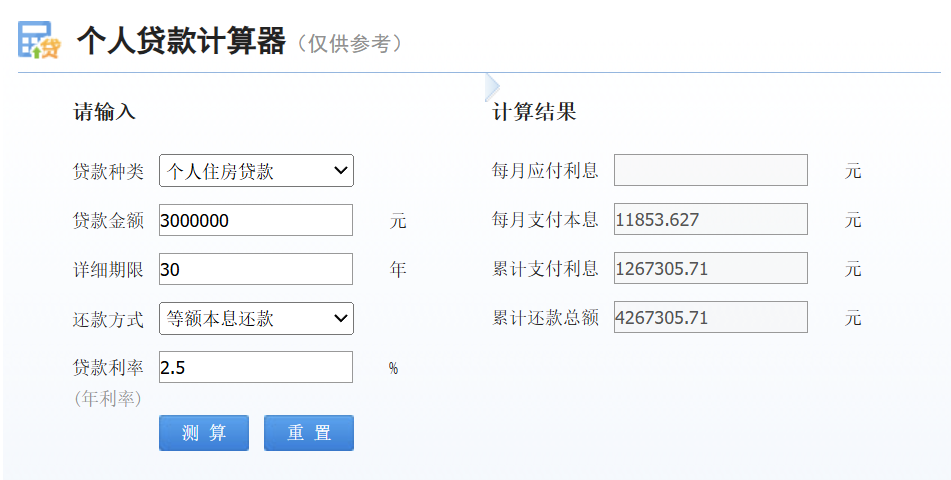Click the 贷款种类 label text
The height and width of the screenshot is (480, 951).
pos(108,171)
